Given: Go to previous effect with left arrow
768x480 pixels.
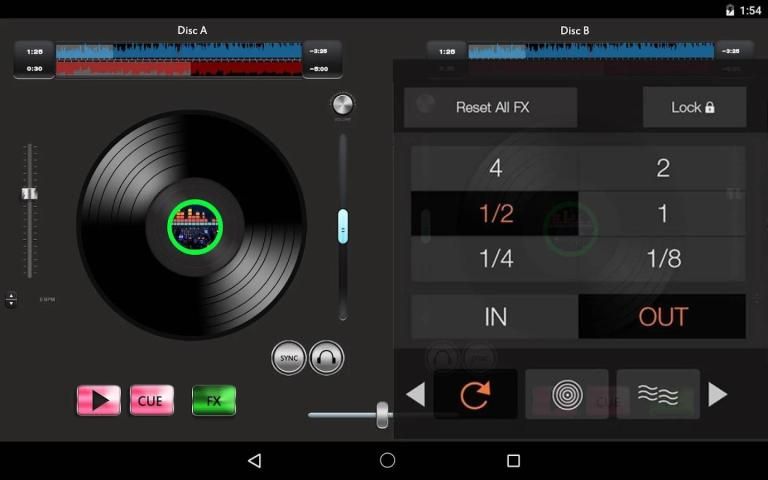Looking at the screenshot, I should [415, 395].
